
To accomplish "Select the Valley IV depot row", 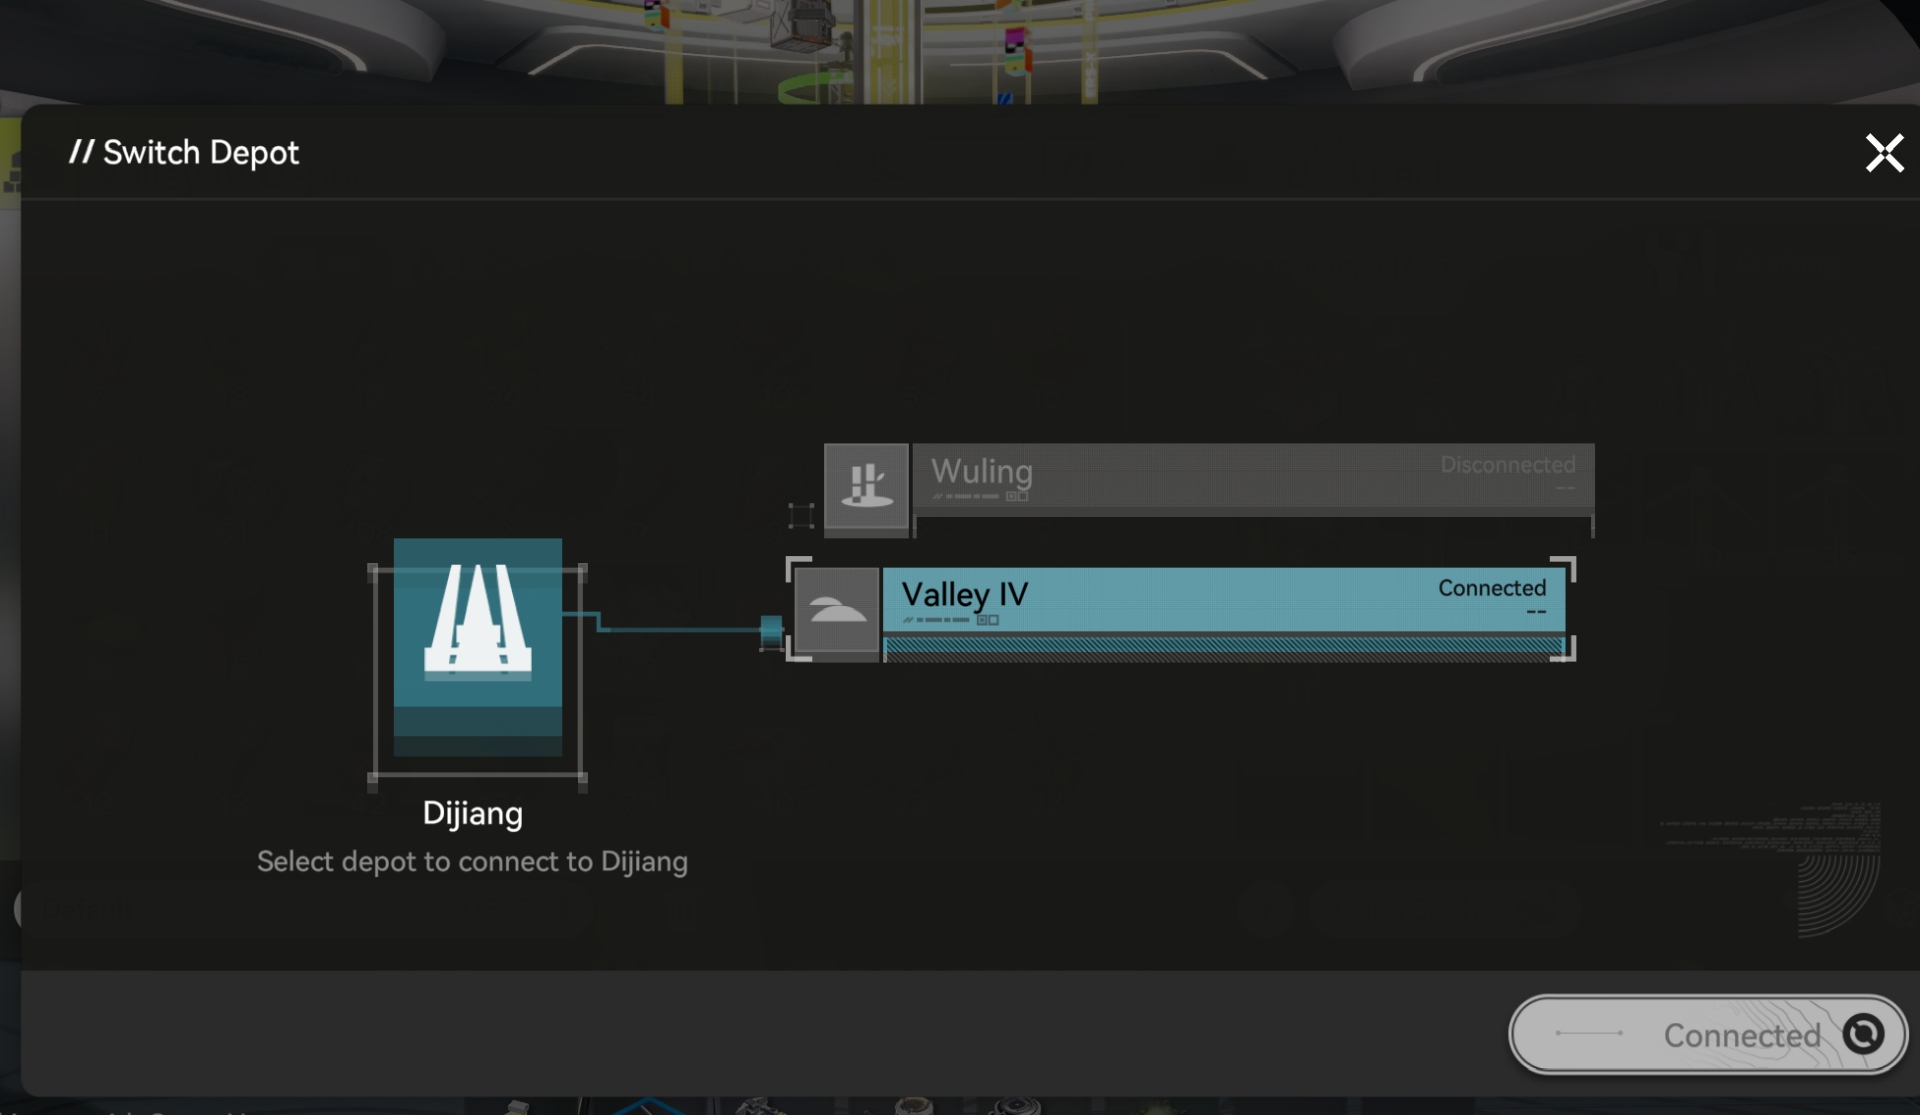I will pyautogui.click(x=1200, y=598).
